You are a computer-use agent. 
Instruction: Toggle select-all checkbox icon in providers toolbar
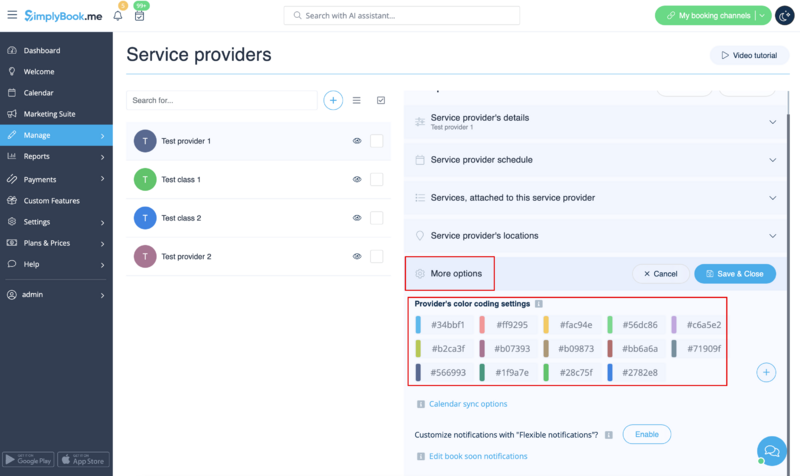pos(381,101)
